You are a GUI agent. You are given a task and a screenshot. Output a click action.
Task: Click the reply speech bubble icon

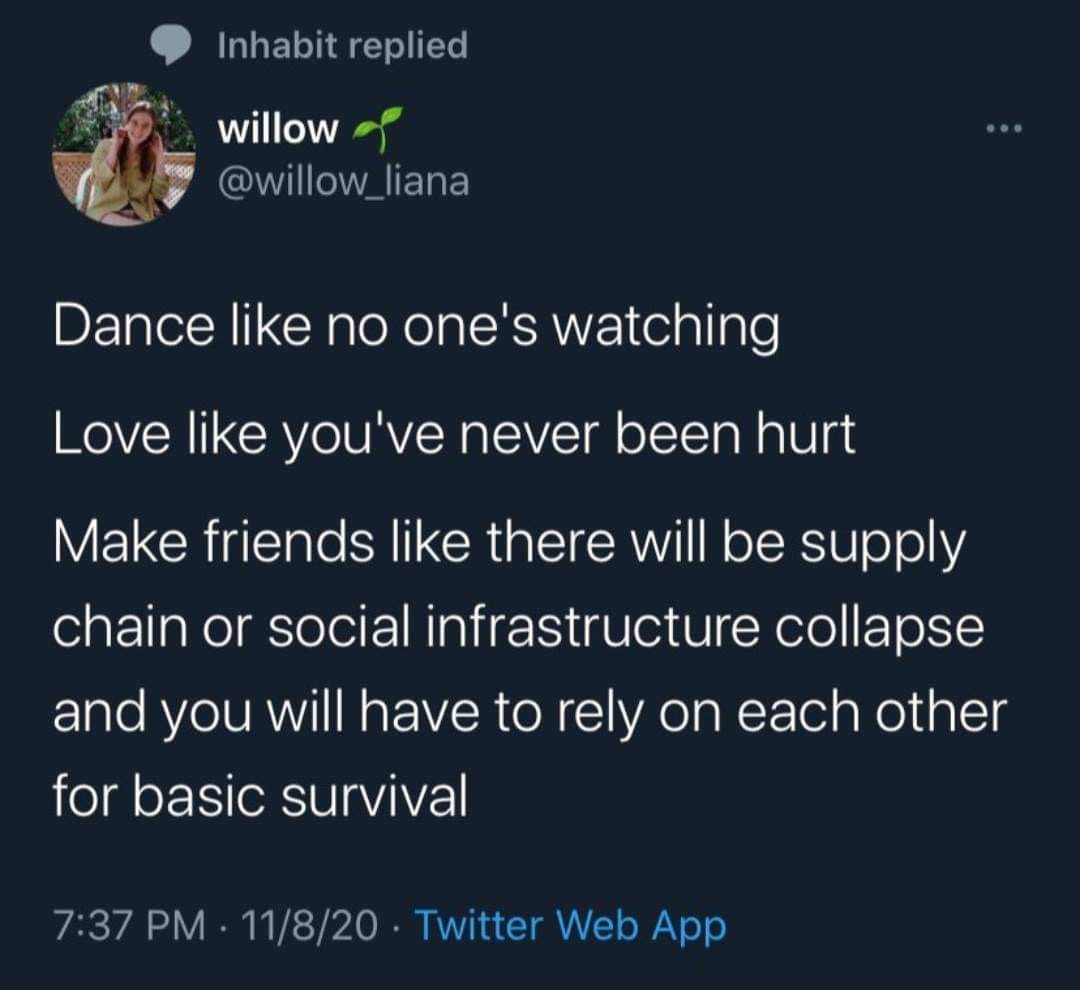pyautogui.click(x=170, y=45)
